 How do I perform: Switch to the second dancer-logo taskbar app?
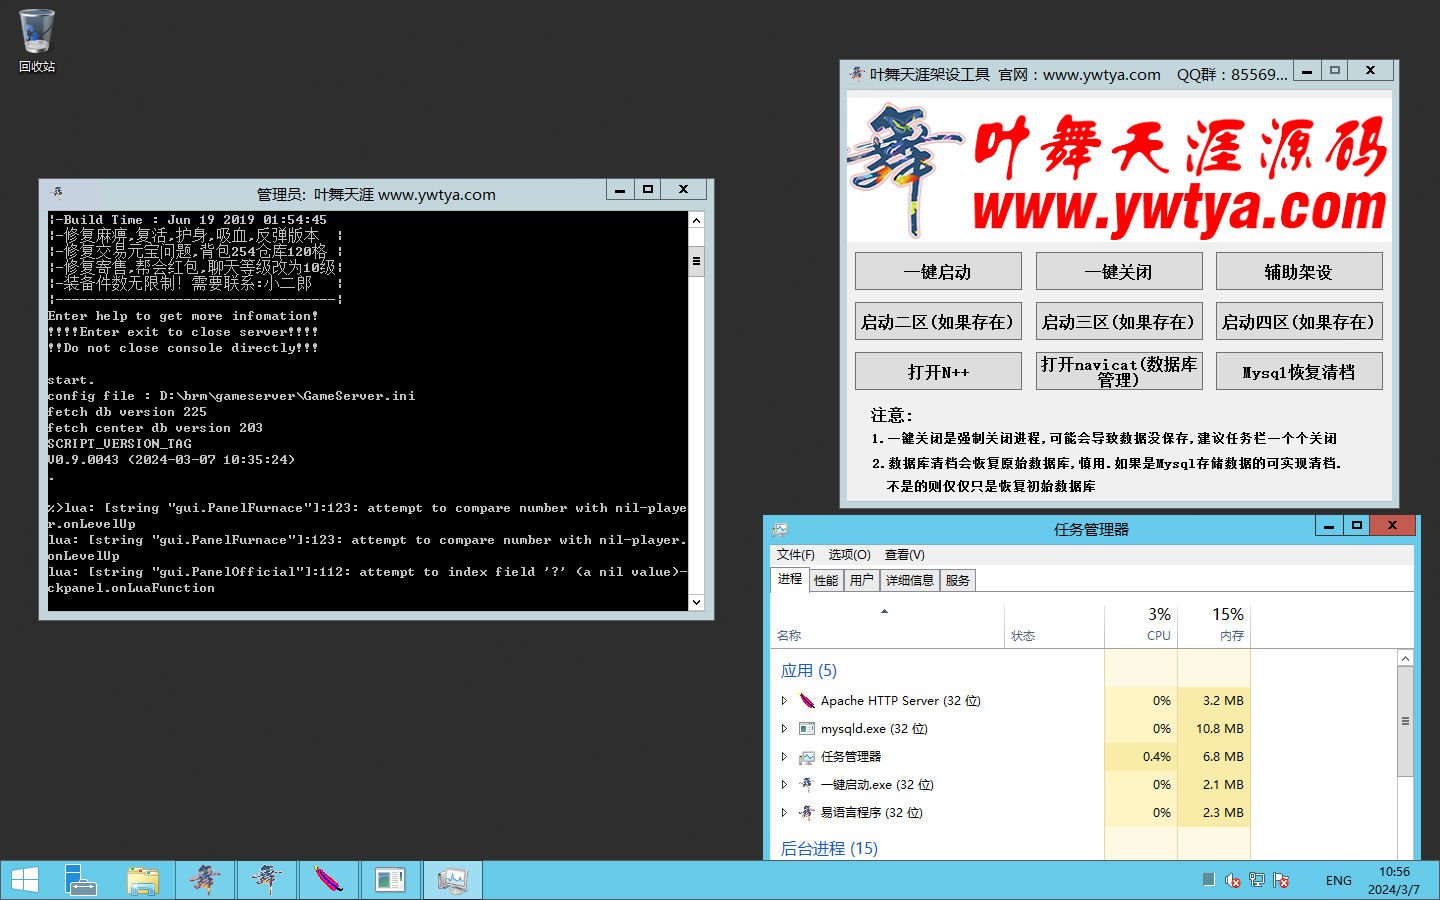pos(267,880)
